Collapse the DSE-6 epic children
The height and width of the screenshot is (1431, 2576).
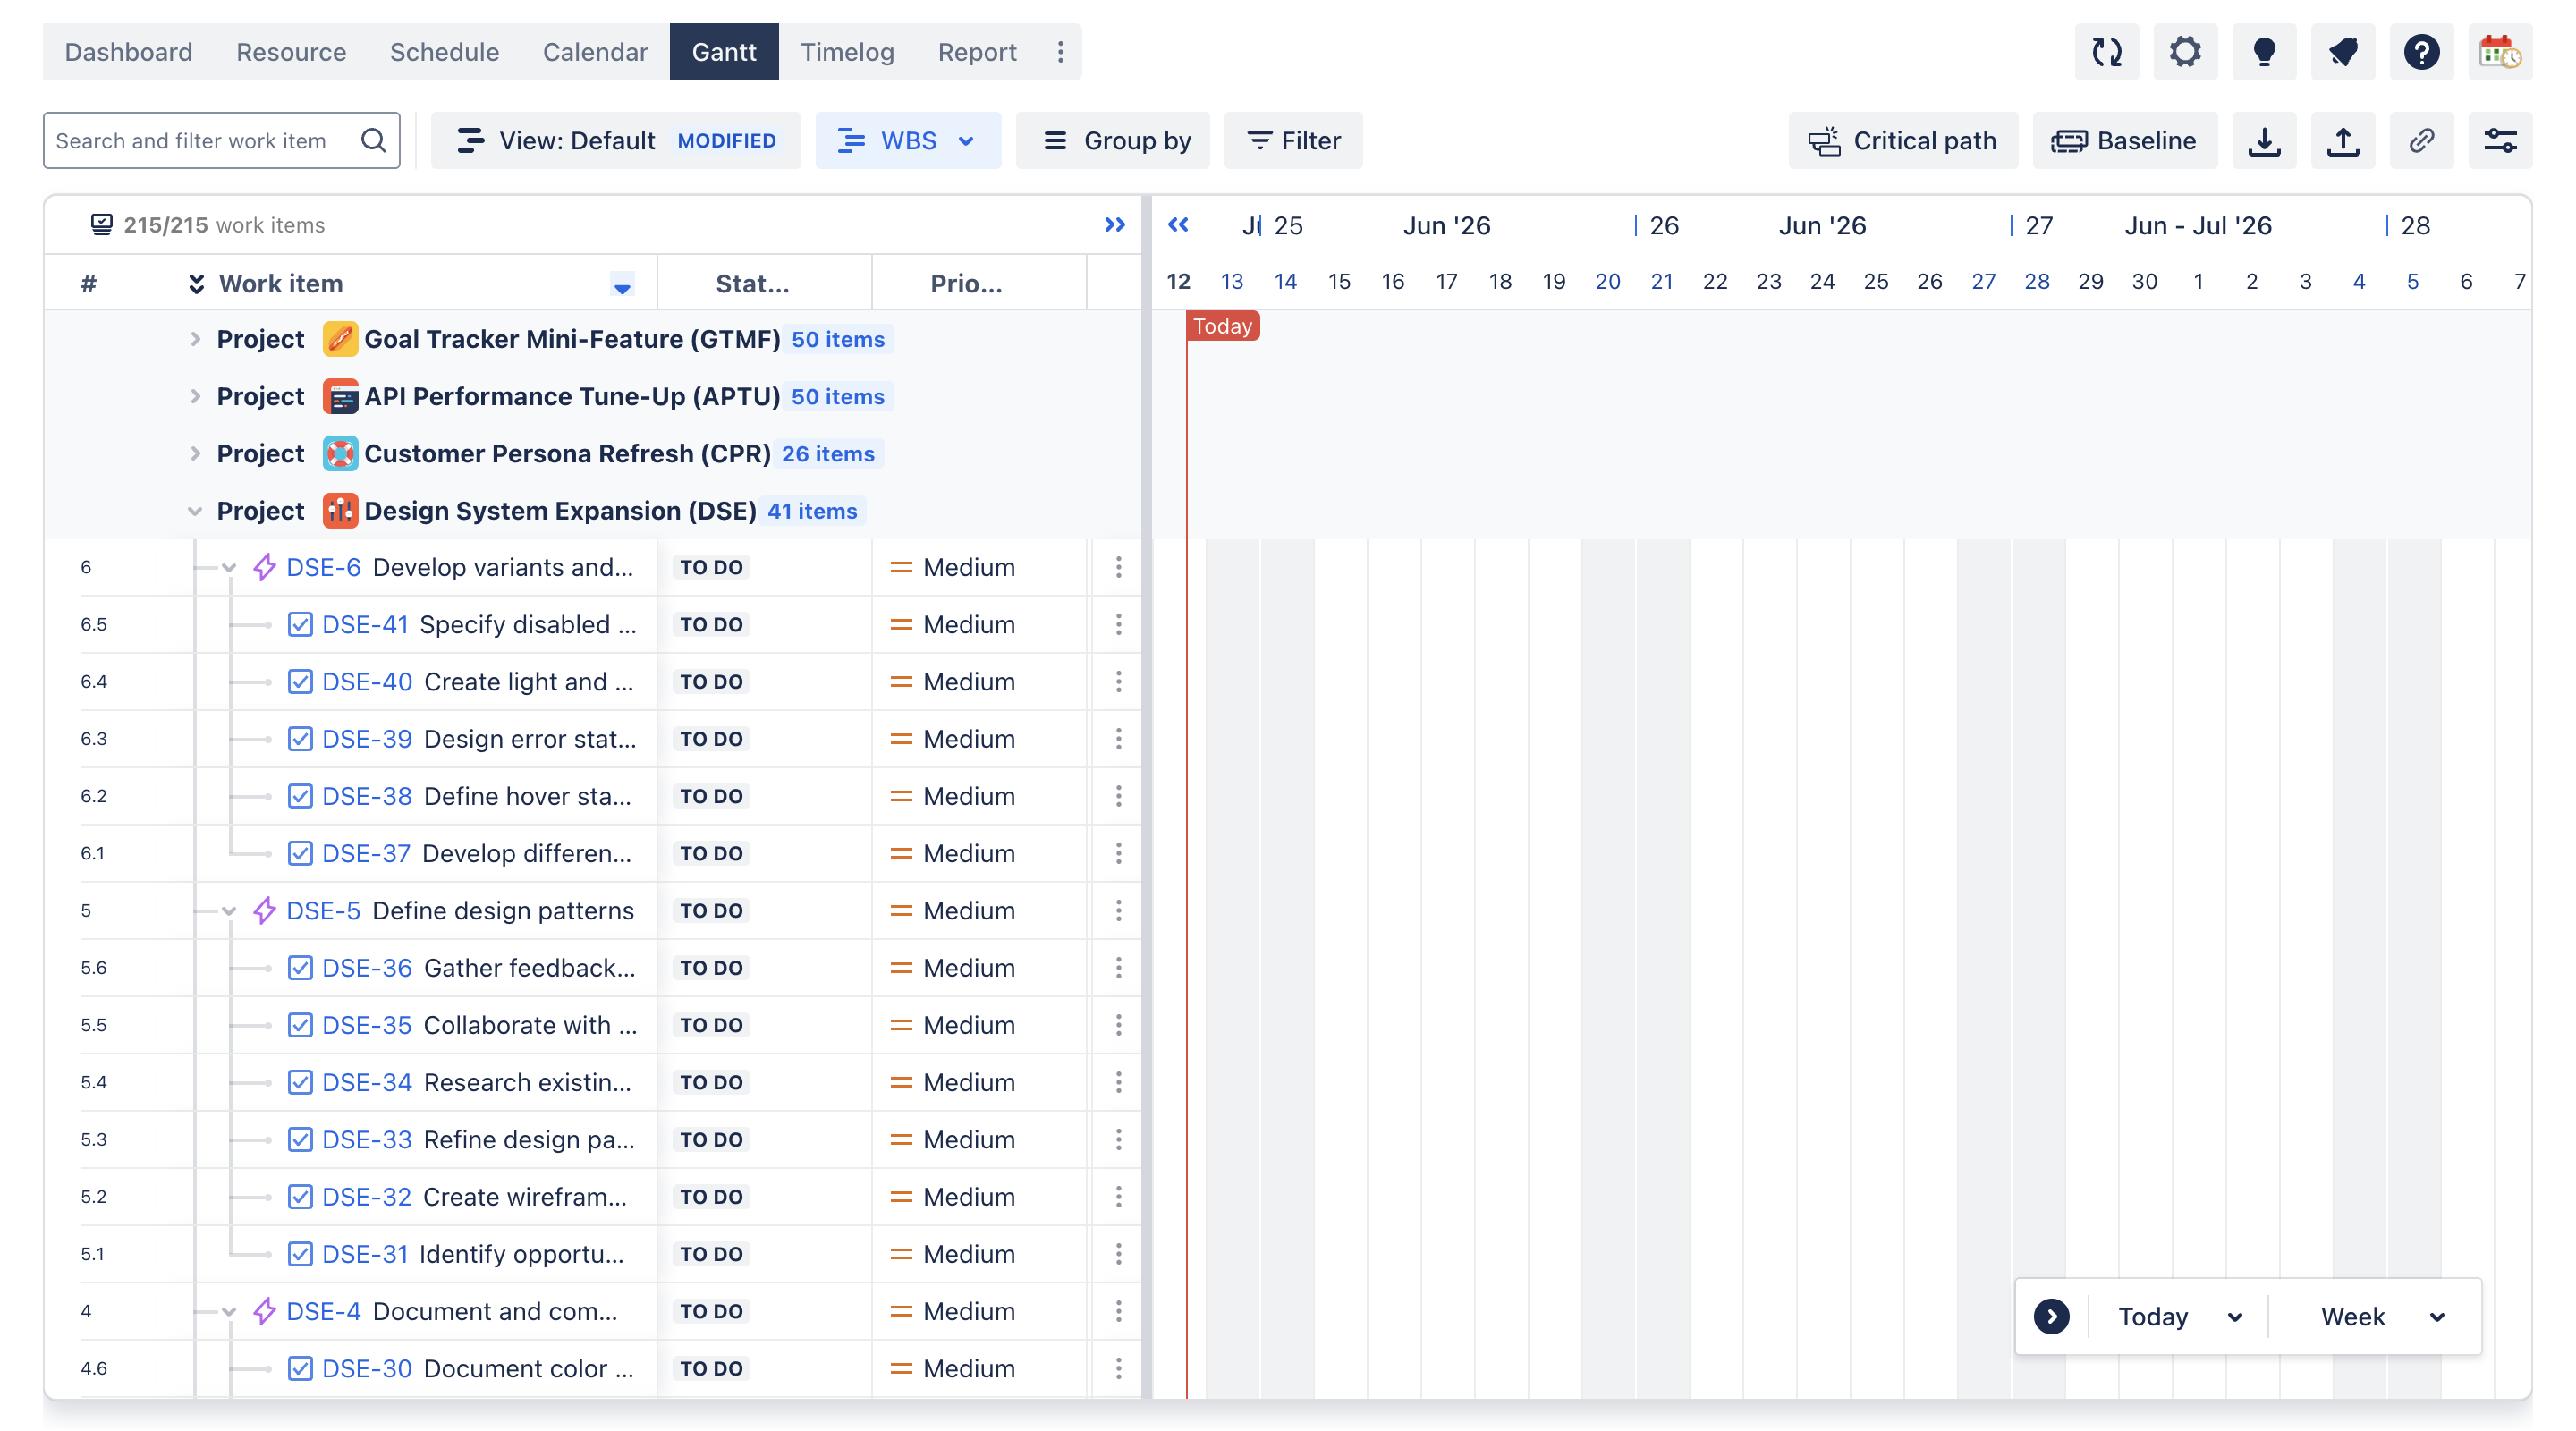pyautogui.click(x=229, y=568)
